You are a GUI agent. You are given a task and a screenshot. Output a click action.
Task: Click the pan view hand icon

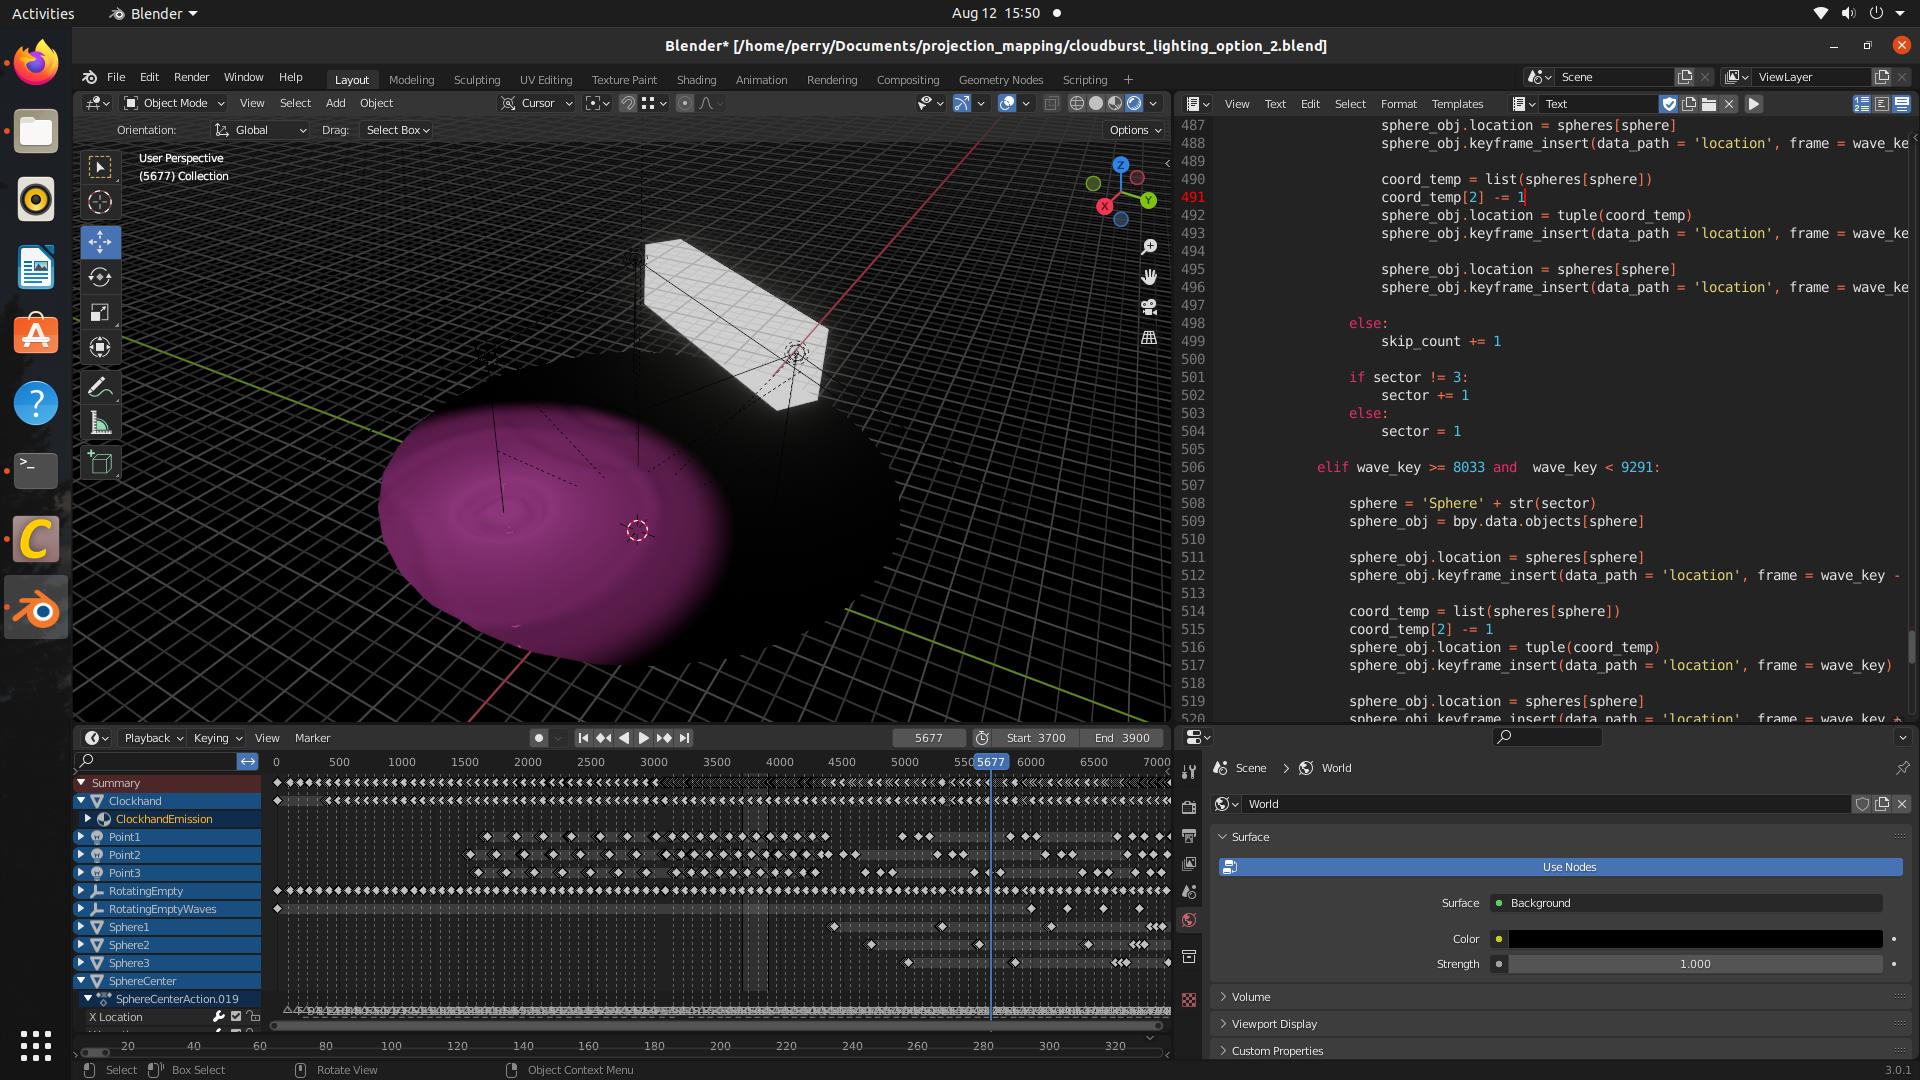1149,277
